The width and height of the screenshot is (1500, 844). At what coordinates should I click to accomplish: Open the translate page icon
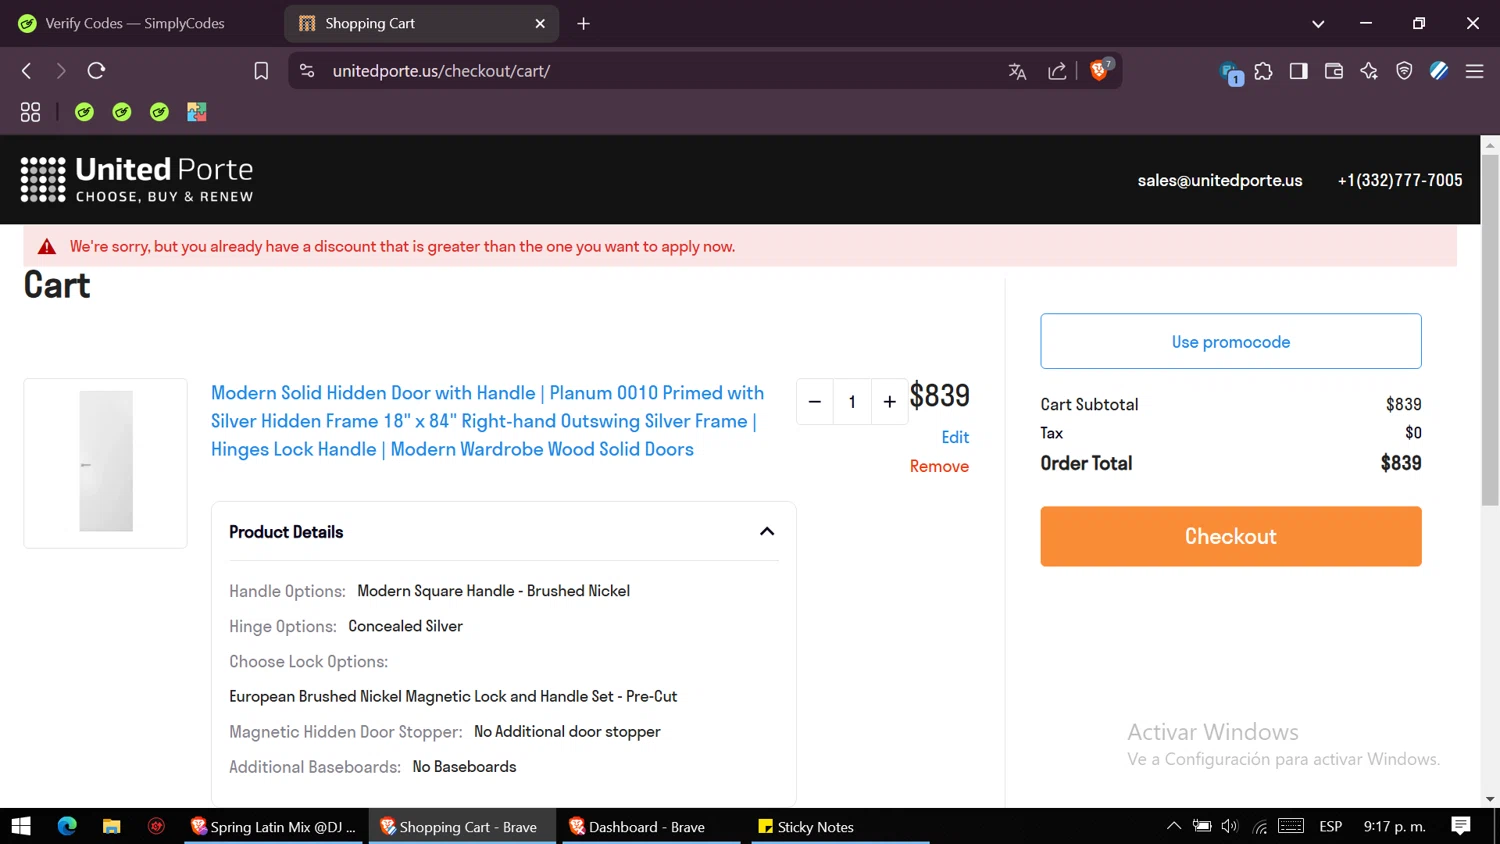pos(1017,71)
